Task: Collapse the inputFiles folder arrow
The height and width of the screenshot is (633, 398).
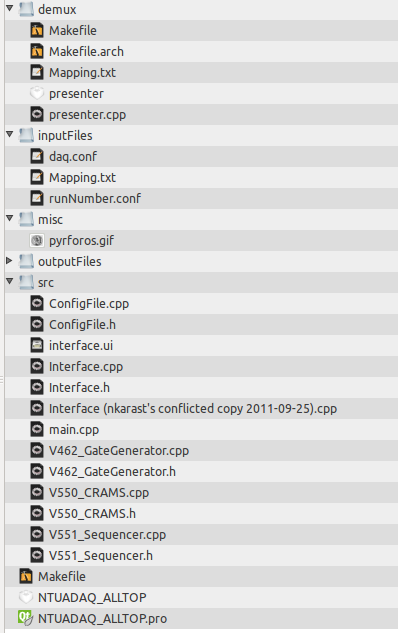Action: (x=10, y=134)
